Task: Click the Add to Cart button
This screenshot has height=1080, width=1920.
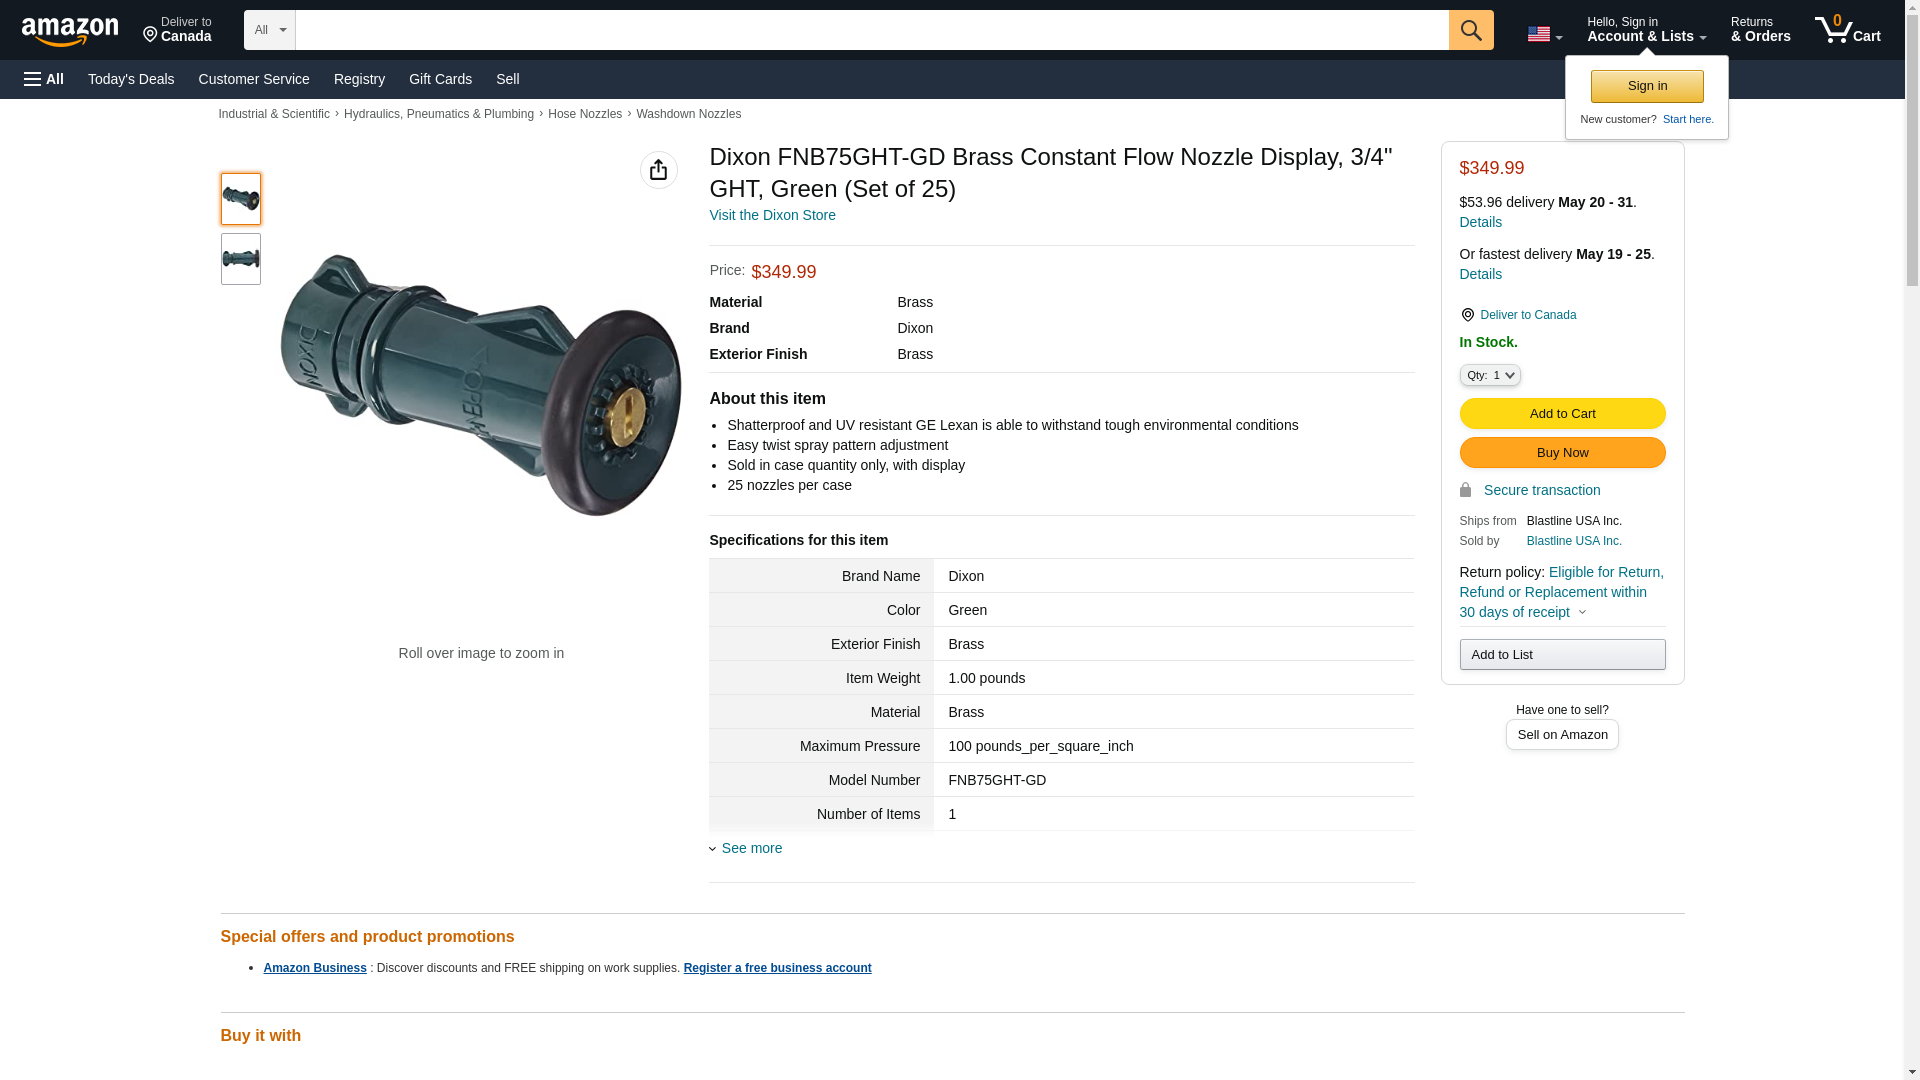Action: pyautogui.click(x=1561, y=413)
